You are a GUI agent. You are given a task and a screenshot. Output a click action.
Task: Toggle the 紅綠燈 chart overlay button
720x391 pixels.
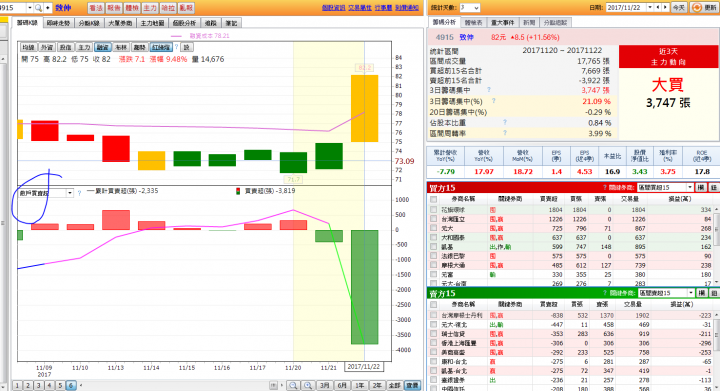[x=161, y=47]
